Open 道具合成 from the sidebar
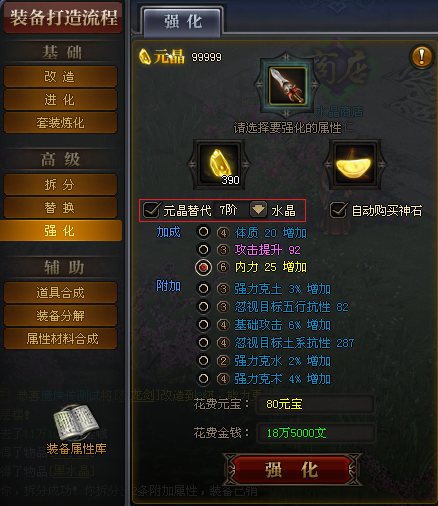 click(x=60, y=293)
